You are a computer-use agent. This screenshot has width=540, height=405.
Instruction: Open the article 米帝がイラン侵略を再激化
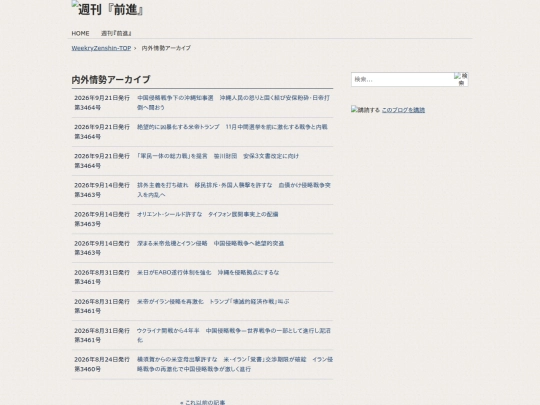213,302
